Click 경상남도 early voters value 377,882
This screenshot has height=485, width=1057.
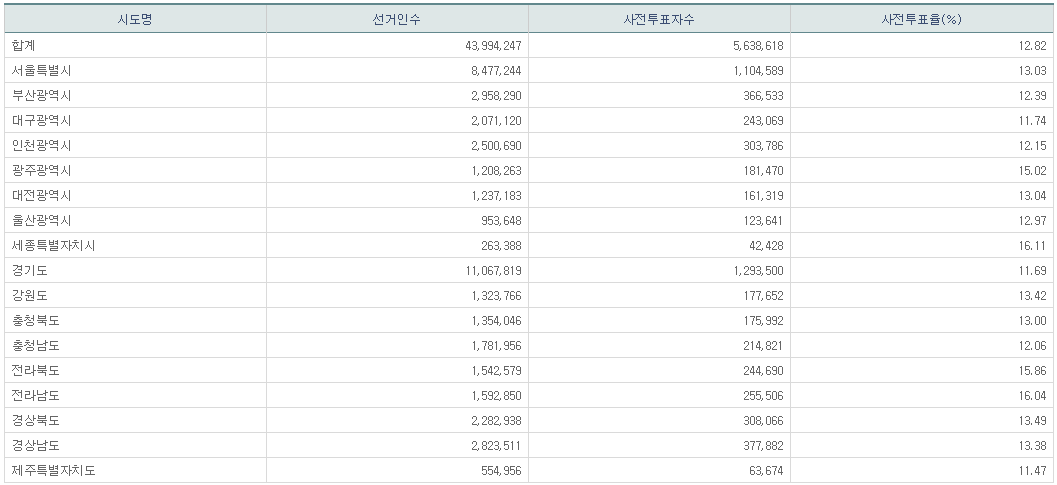[x=757, y=445]
